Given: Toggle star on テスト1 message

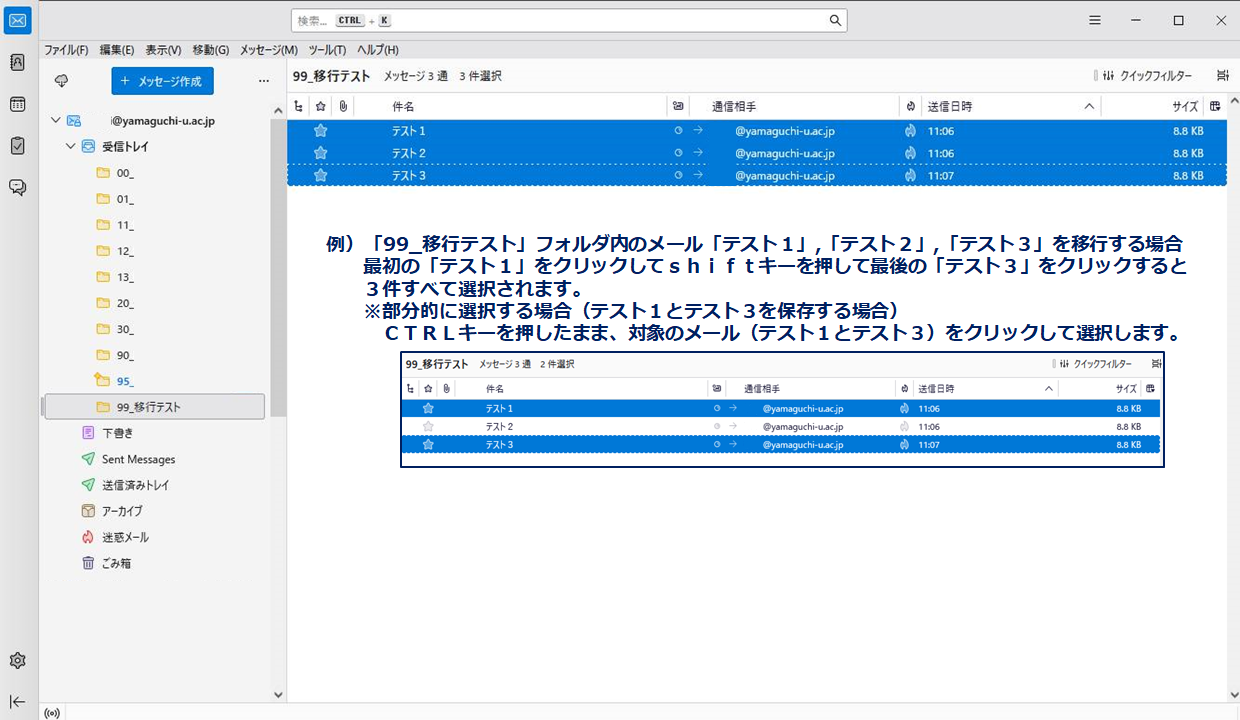Looking at the screenshot, I should point(320,131).
